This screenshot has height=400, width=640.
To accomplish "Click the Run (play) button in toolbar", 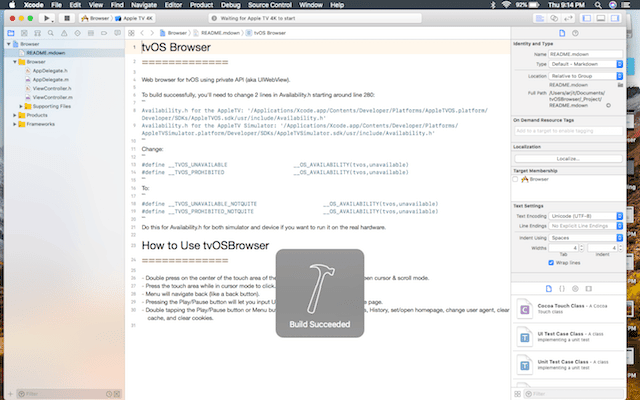I will pyautogui.click(x=46, y=18).
